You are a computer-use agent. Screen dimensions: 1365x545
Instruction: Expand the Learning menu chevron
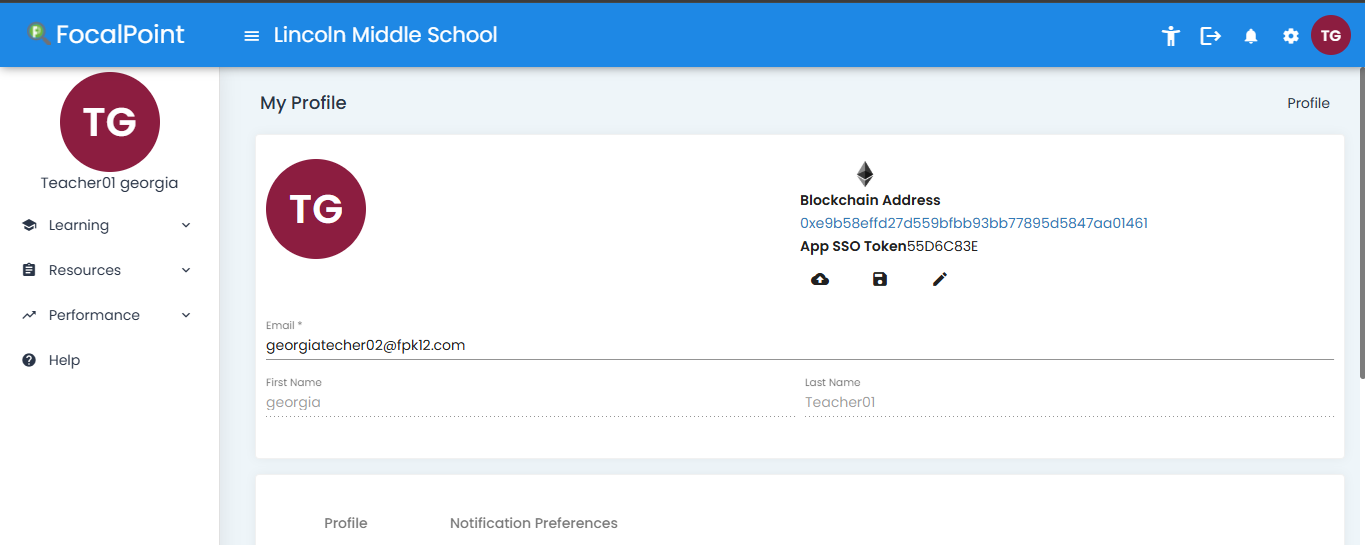[186, 225]
